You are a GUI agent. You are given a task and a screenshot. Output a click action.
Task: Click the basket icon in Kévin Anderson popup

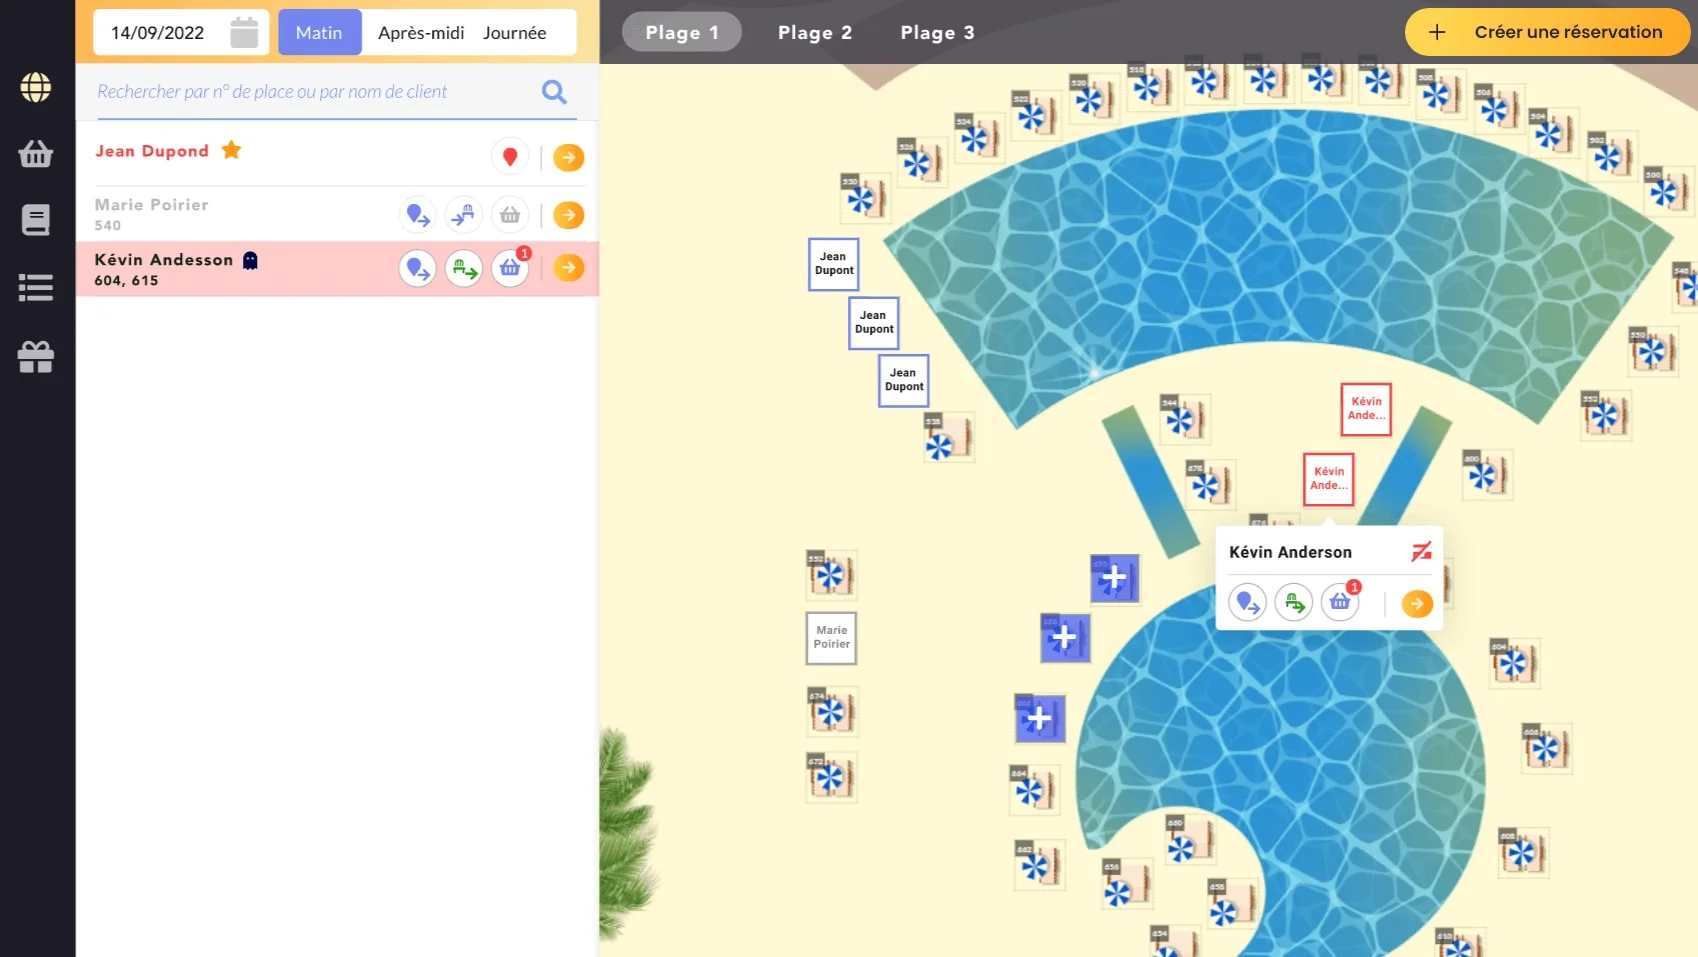pos(1340,603)
